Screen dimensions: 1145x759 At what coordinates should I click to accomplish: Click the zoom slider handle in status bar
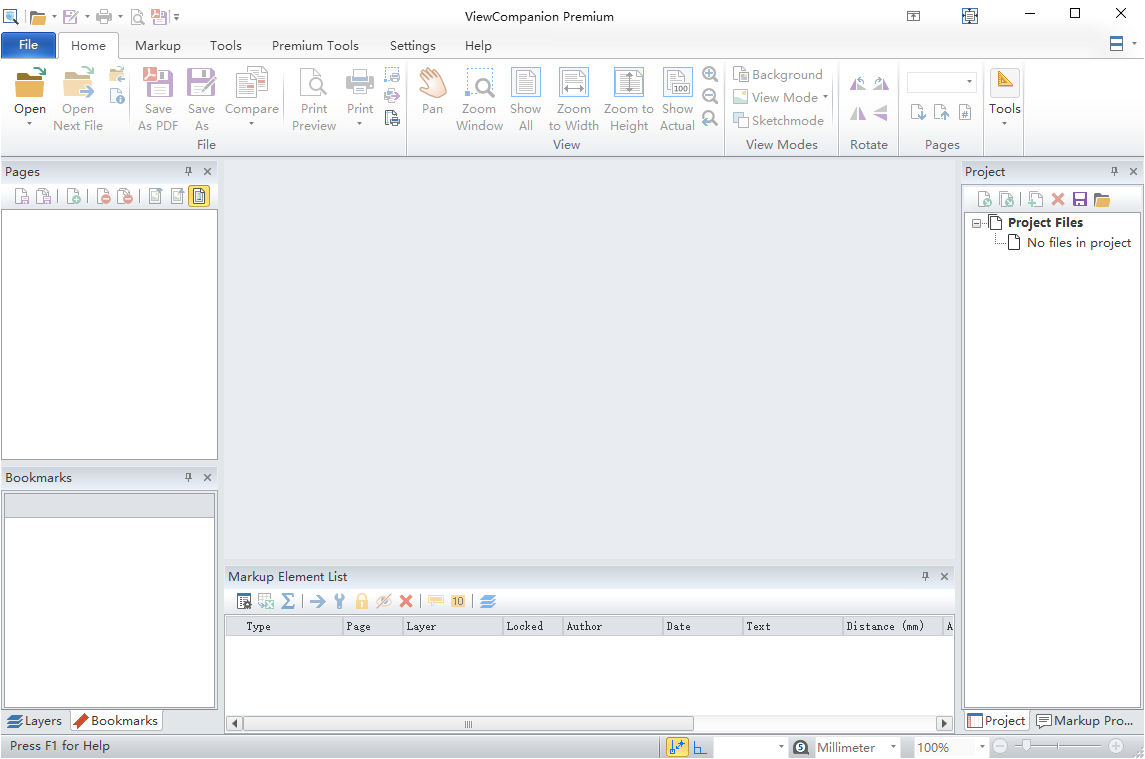(1027, 746)
